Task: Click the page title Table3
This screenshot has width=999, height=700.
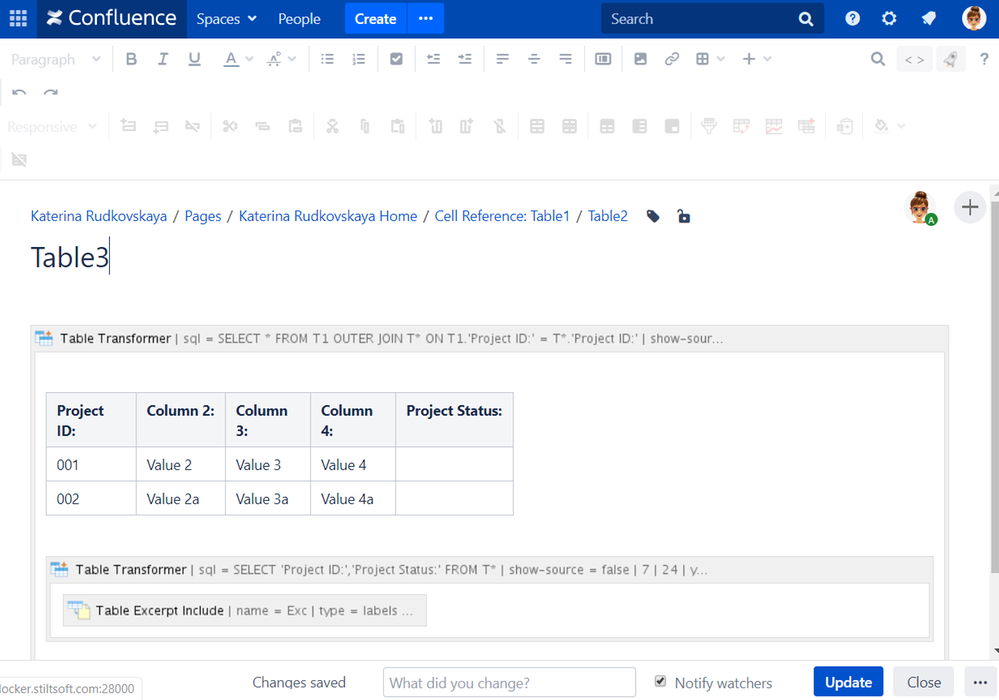Action: pos(70,257)
